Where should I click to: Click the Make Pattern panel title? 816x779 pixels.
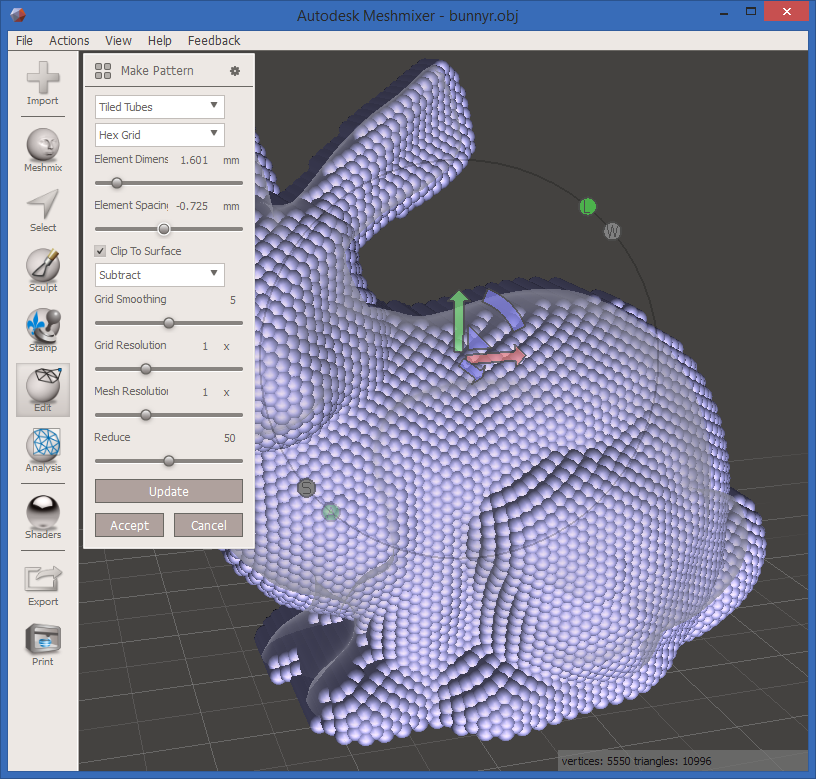[x=157, y=71]
